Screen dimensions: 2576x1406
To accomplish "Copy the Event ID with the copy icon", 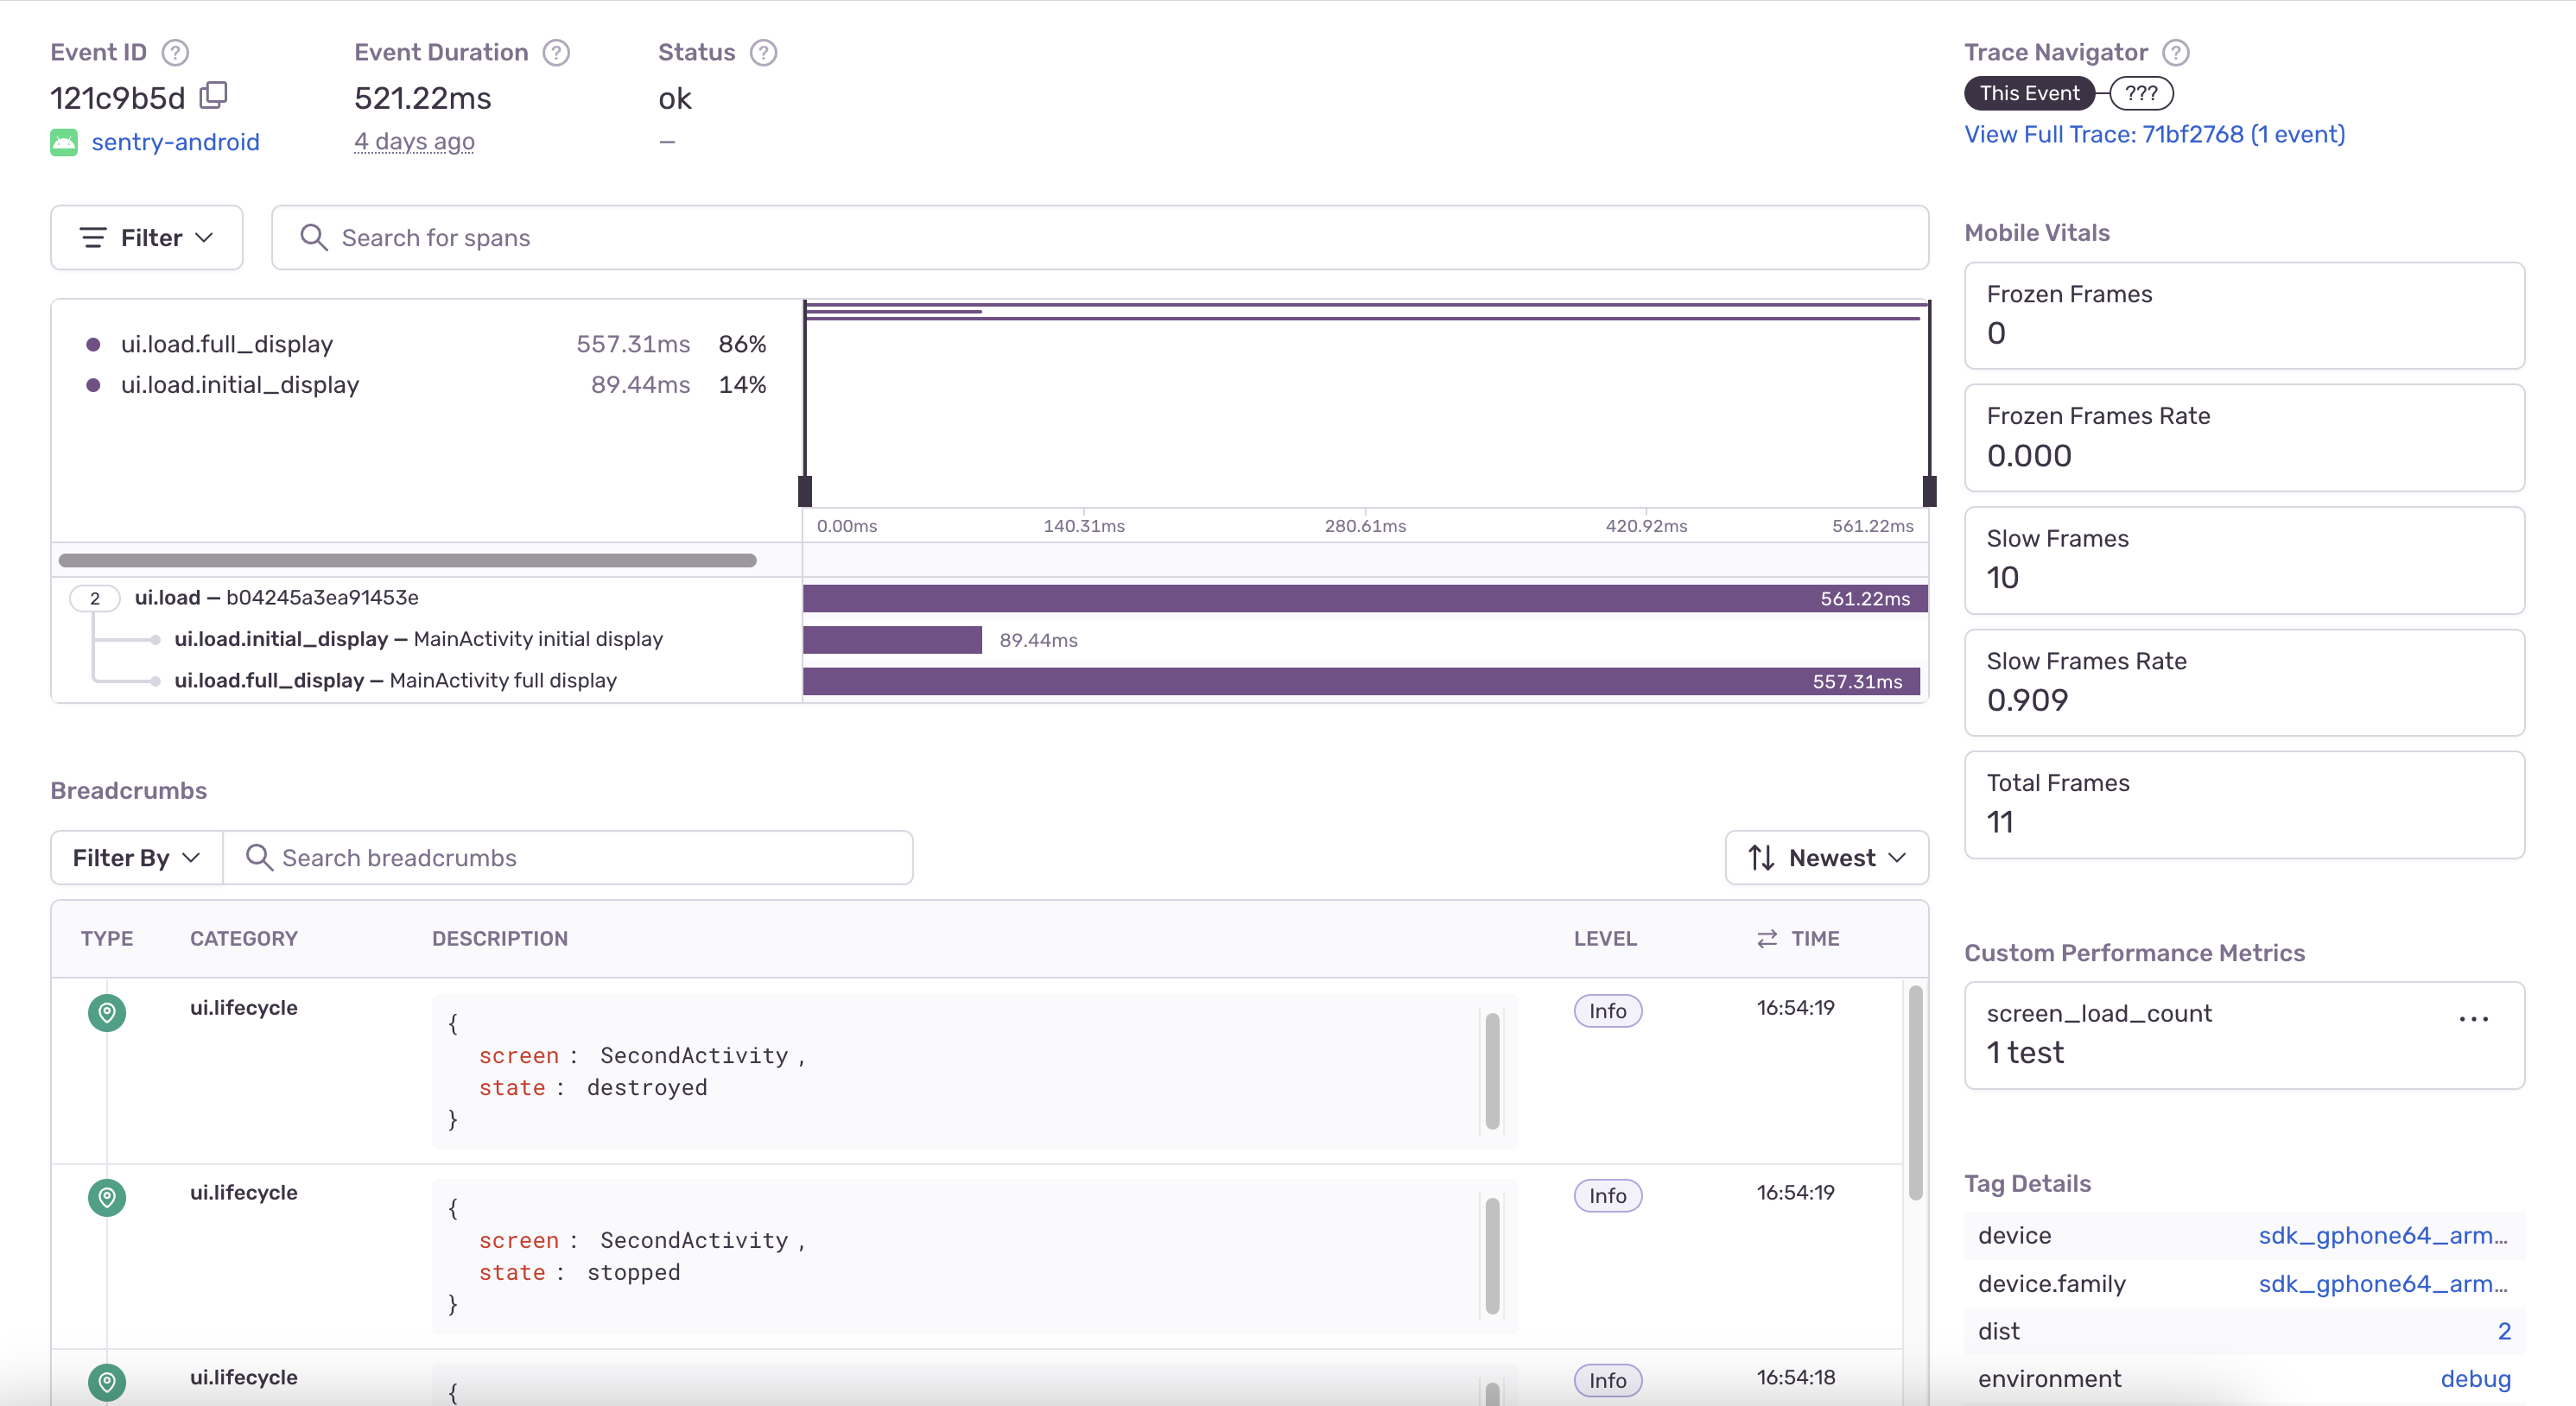I will (213, 96).
